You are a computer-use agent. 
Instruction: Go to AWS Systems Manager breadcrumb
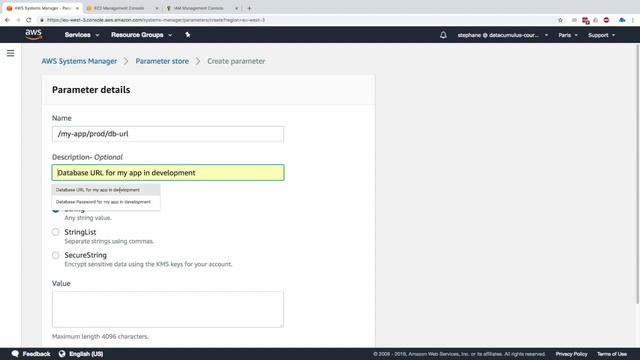79,61
